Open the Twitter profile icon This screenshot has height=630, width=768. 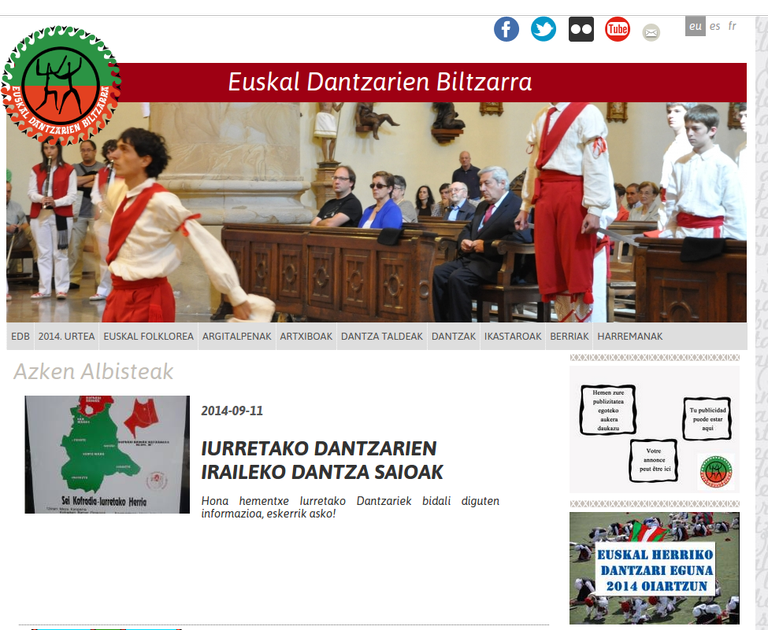pyautogui.click(x=543, y=29)
